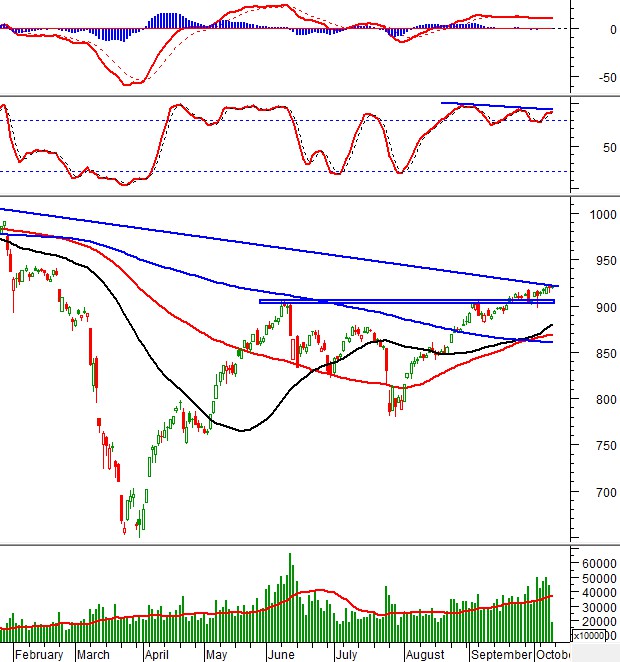Click the MACD trough in March
The height and width of the screenshot is (662, 620).
pos(128,84)
